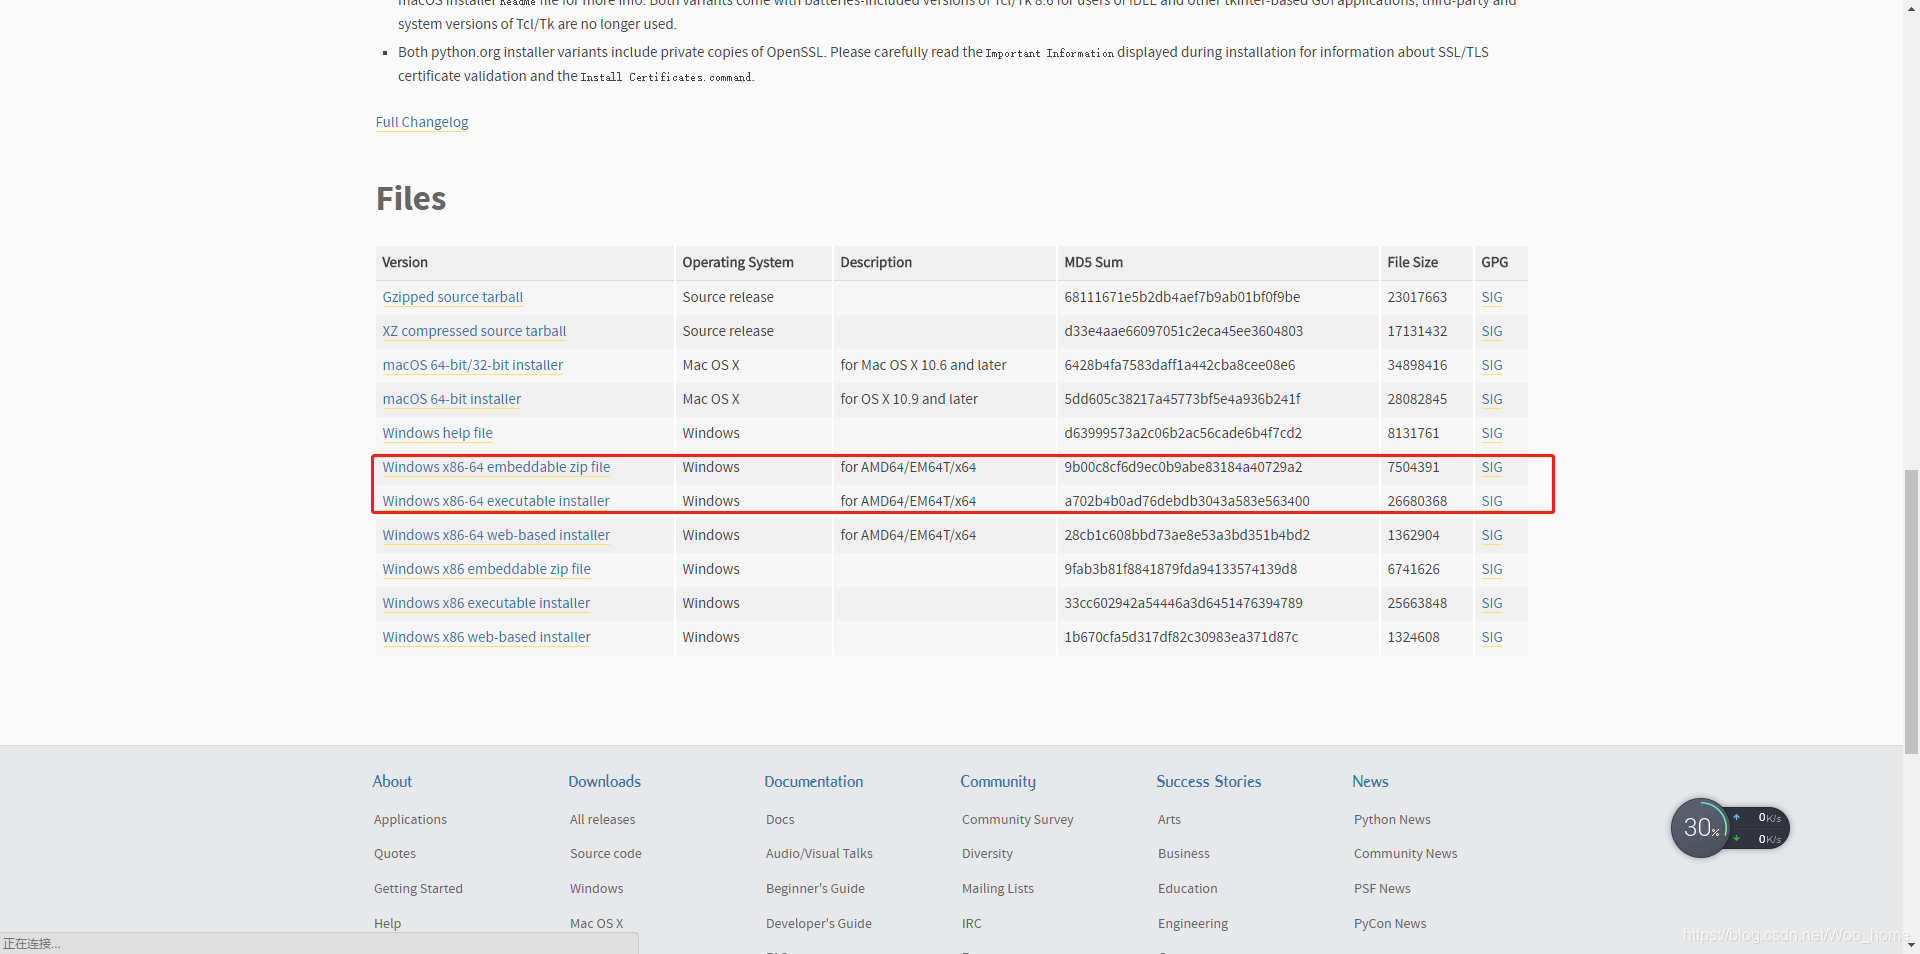
Task: Click scrollbar up arrow at top
Action: click(1911, 8)
